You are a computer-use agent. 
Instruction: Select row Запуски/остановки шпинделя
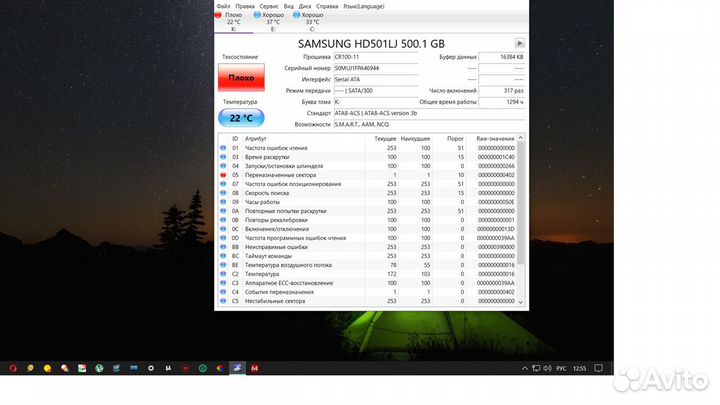368,166
